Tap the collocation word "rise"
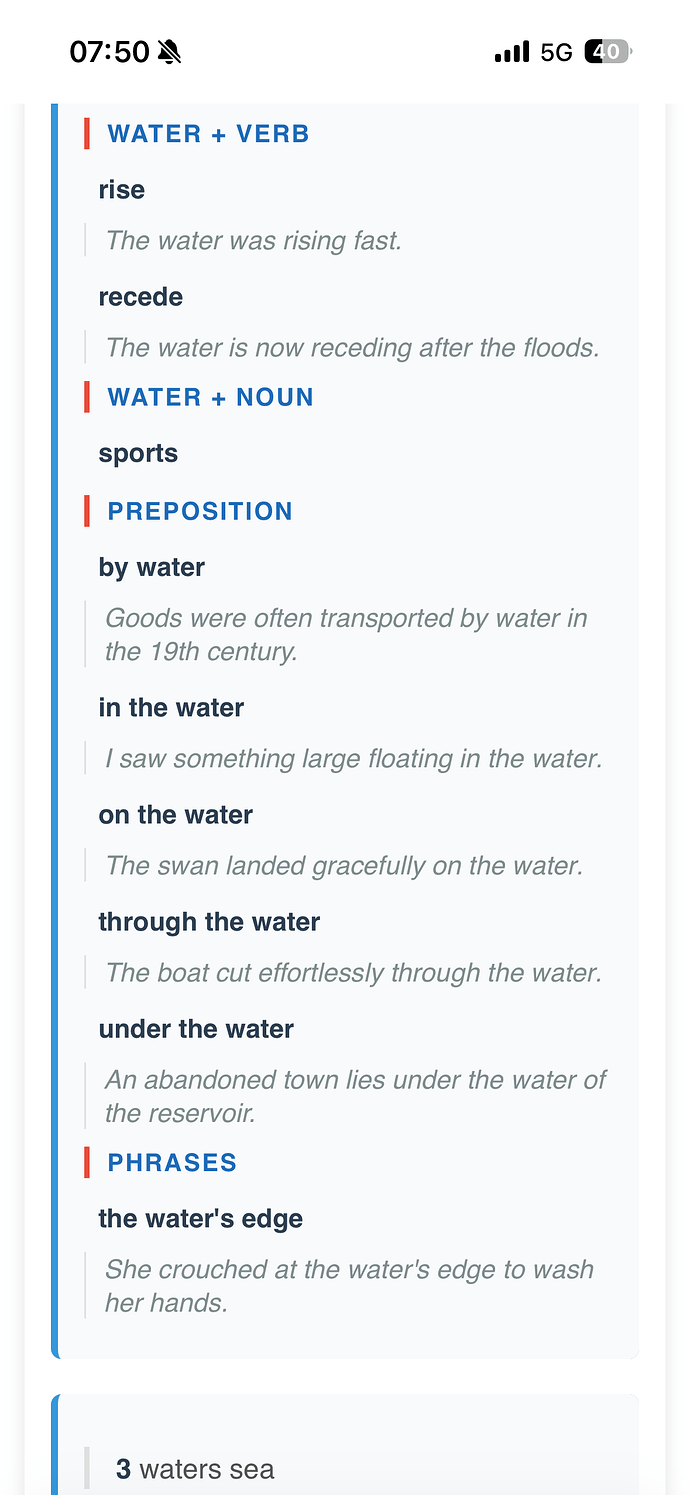Image resolution: width=690 pixels, height=1495 pixels. (x=122, y=190)
